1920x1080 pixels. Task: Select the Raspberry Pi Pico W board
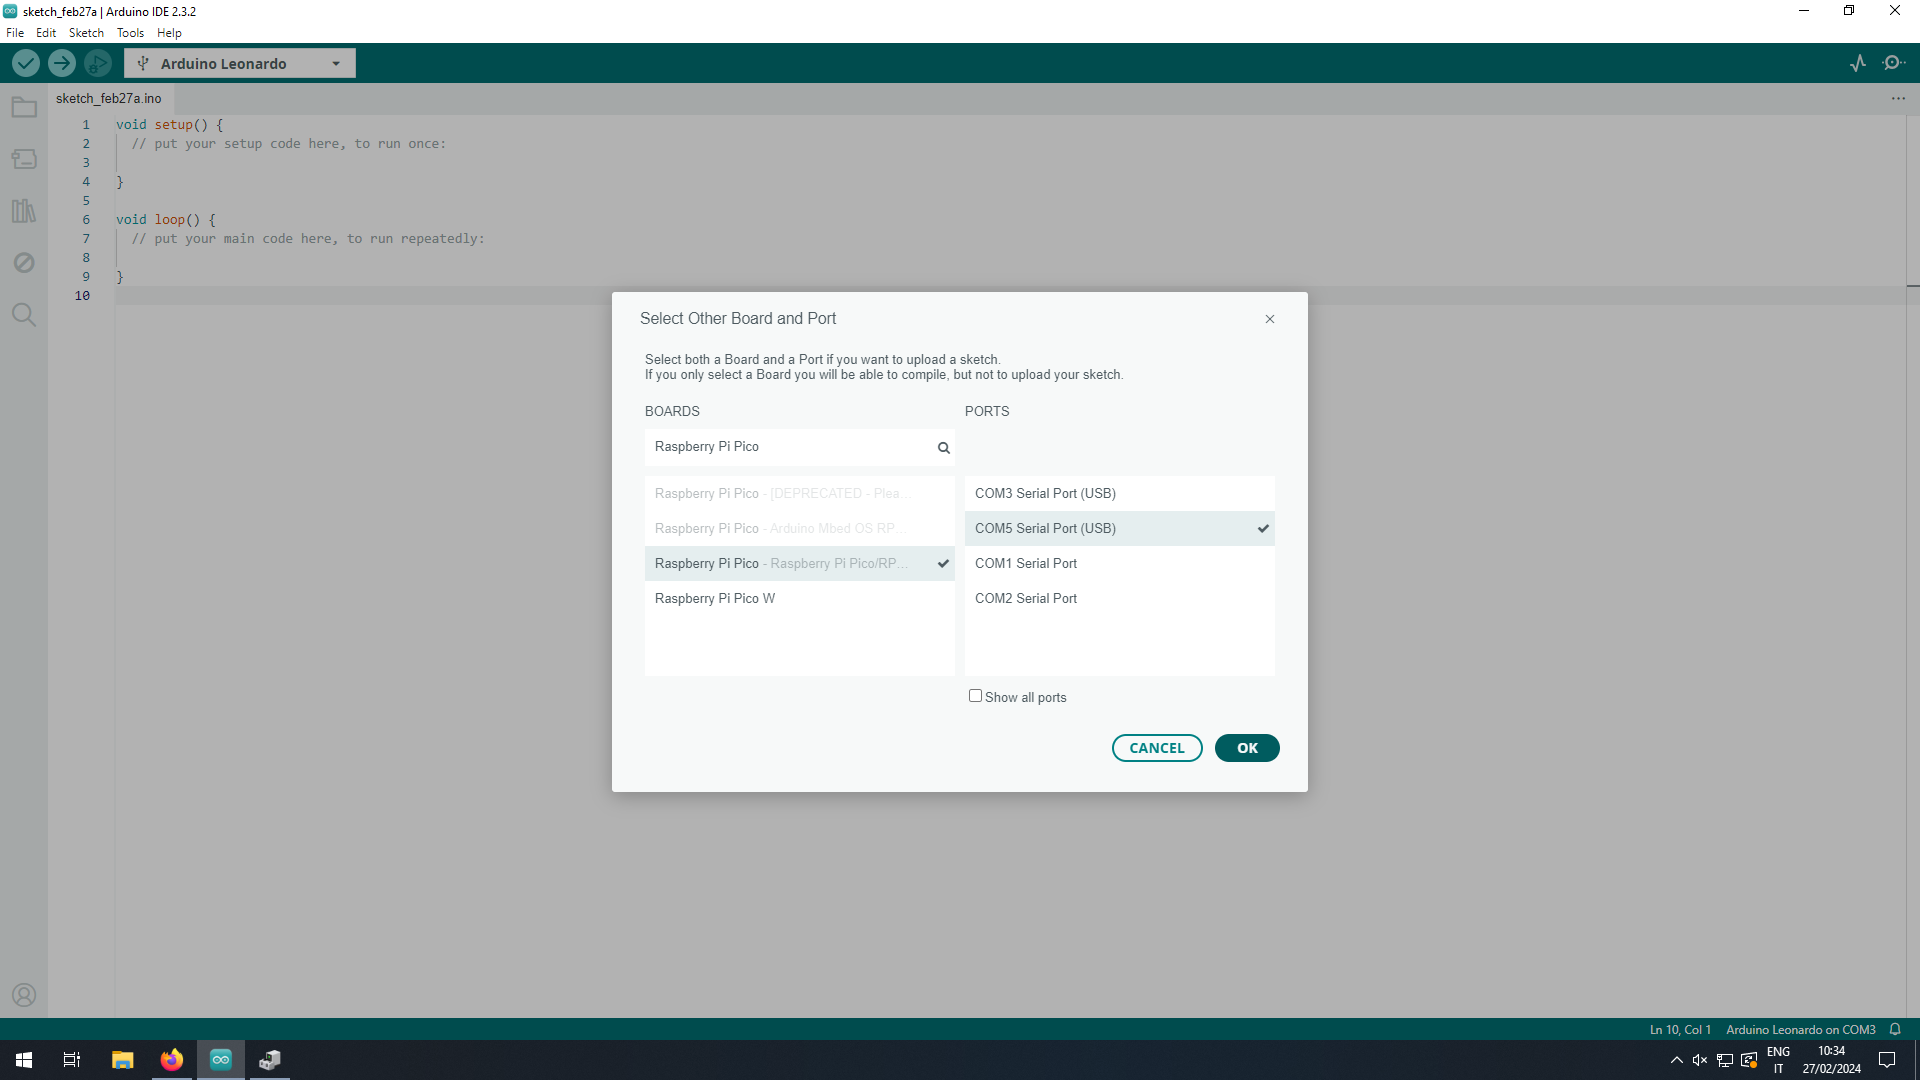pyautogui.click(x=799, y=598)
